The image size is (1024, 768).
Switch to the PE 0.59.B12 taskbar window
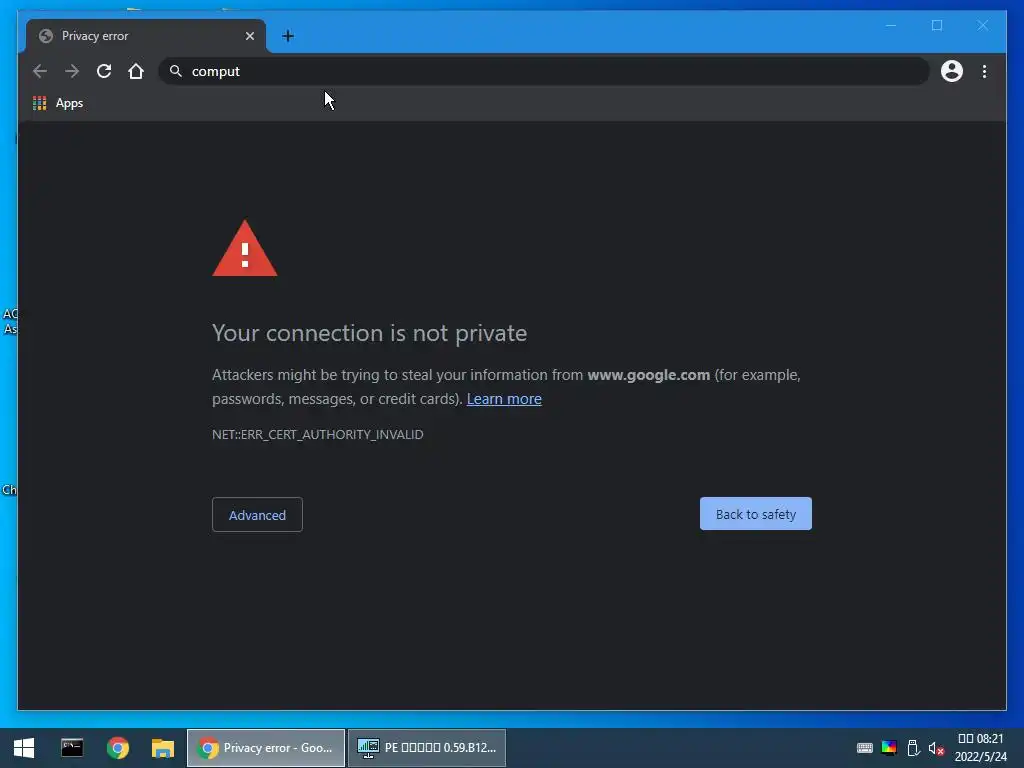point(427,748)
